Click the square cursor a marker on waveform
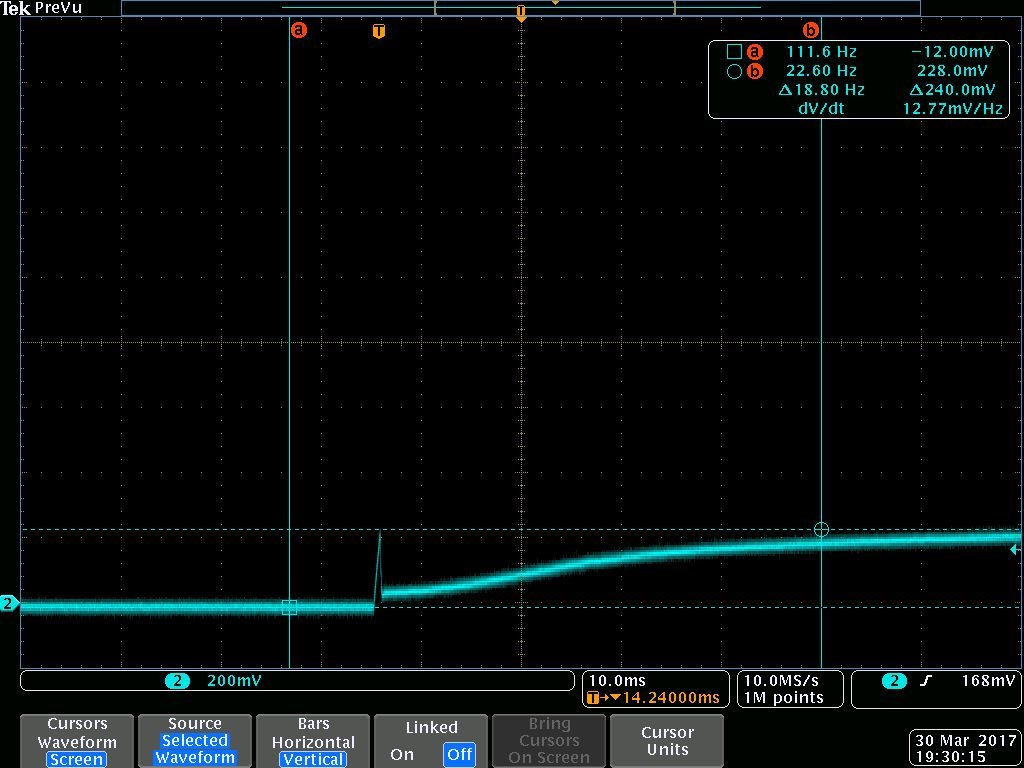The height and width of the screenshot is (768, 1024). coord(289,607)
